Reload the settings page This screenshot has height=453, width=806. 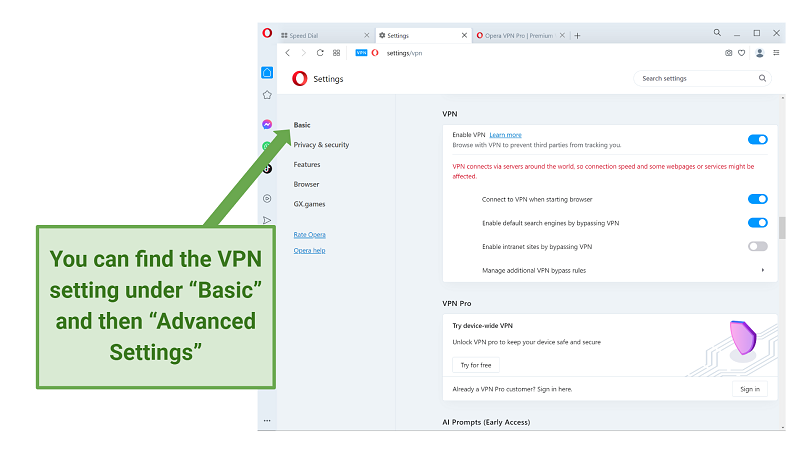320,53
